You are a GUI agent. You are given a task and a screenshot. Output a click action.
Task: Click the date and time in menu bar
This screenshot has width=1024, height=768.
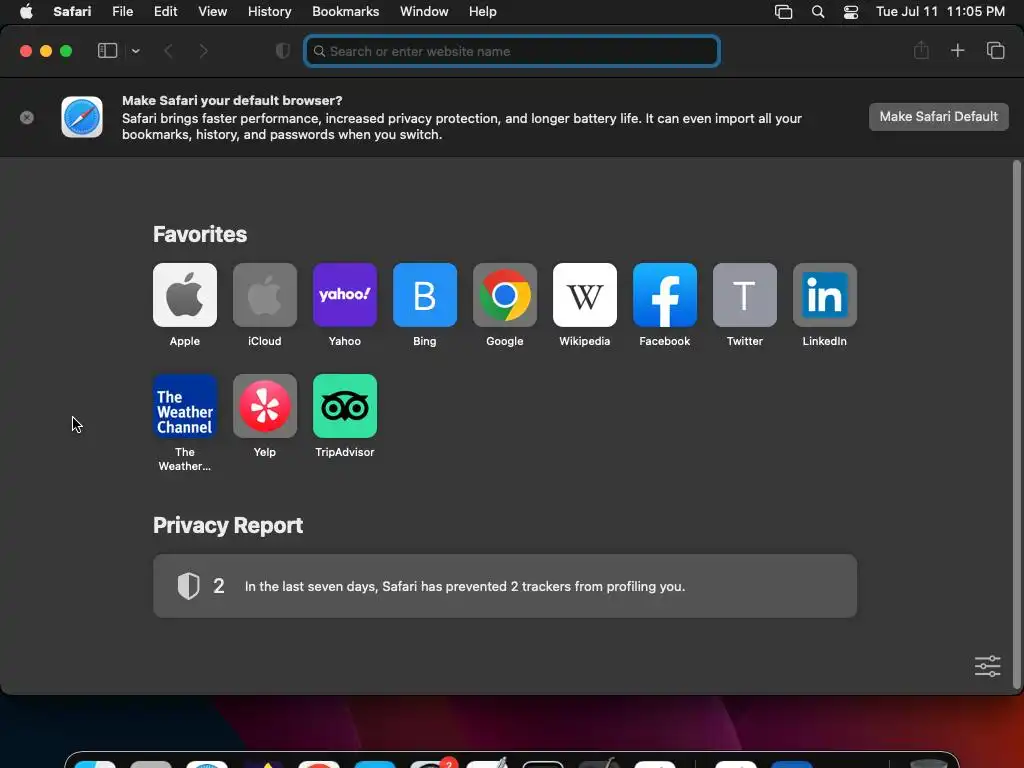tap(940, 12)
